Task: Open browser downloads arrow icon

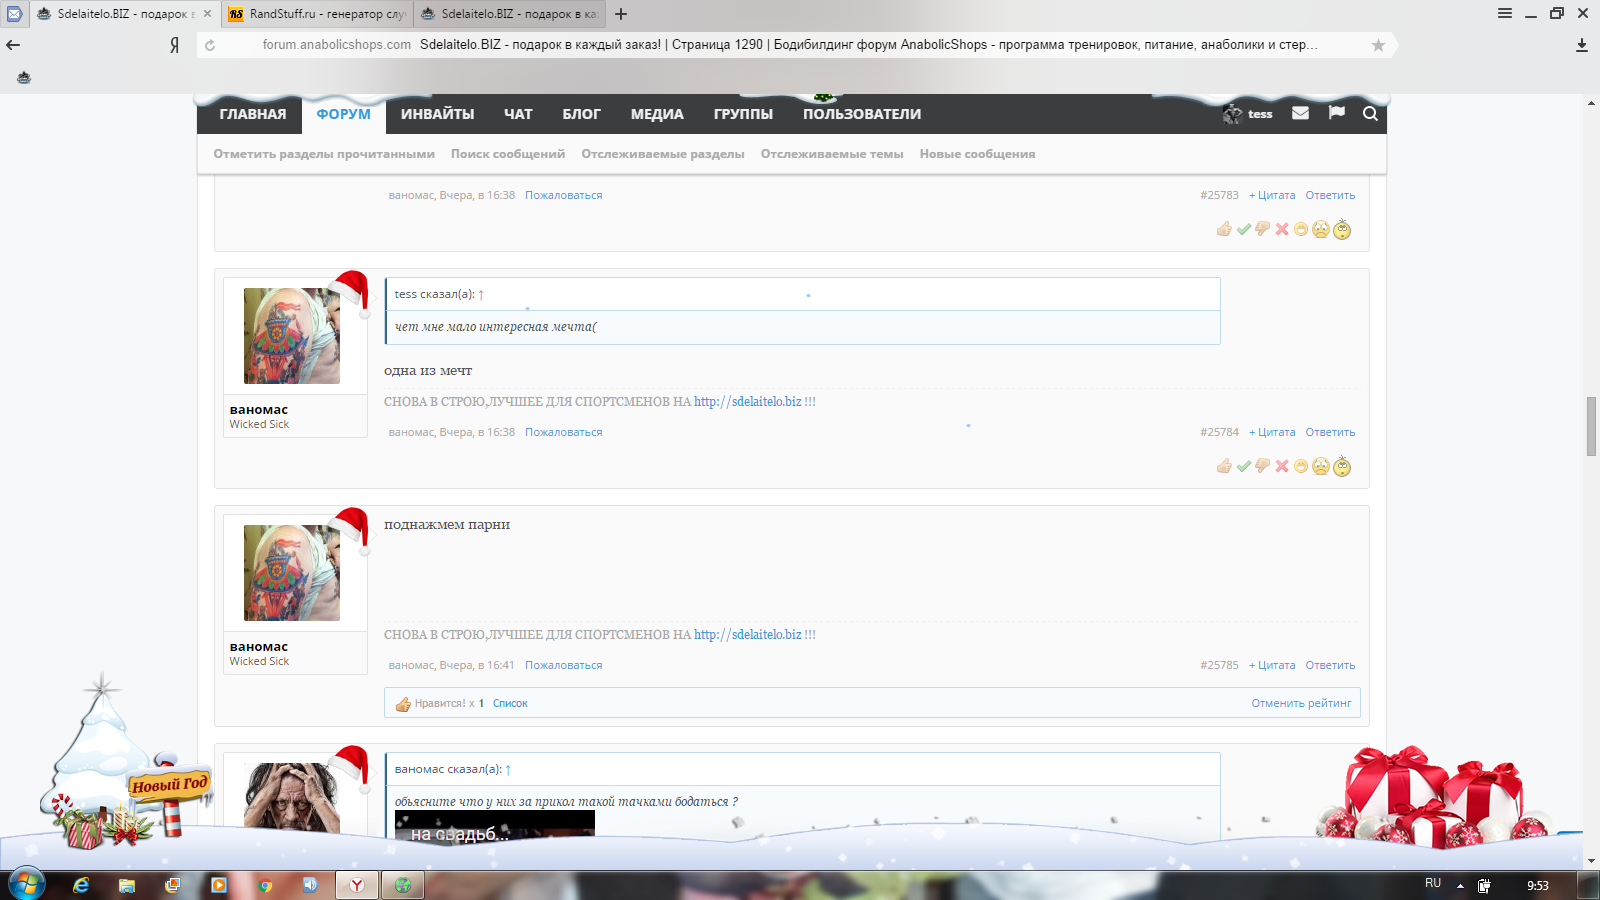Action: coord(1581,45)
